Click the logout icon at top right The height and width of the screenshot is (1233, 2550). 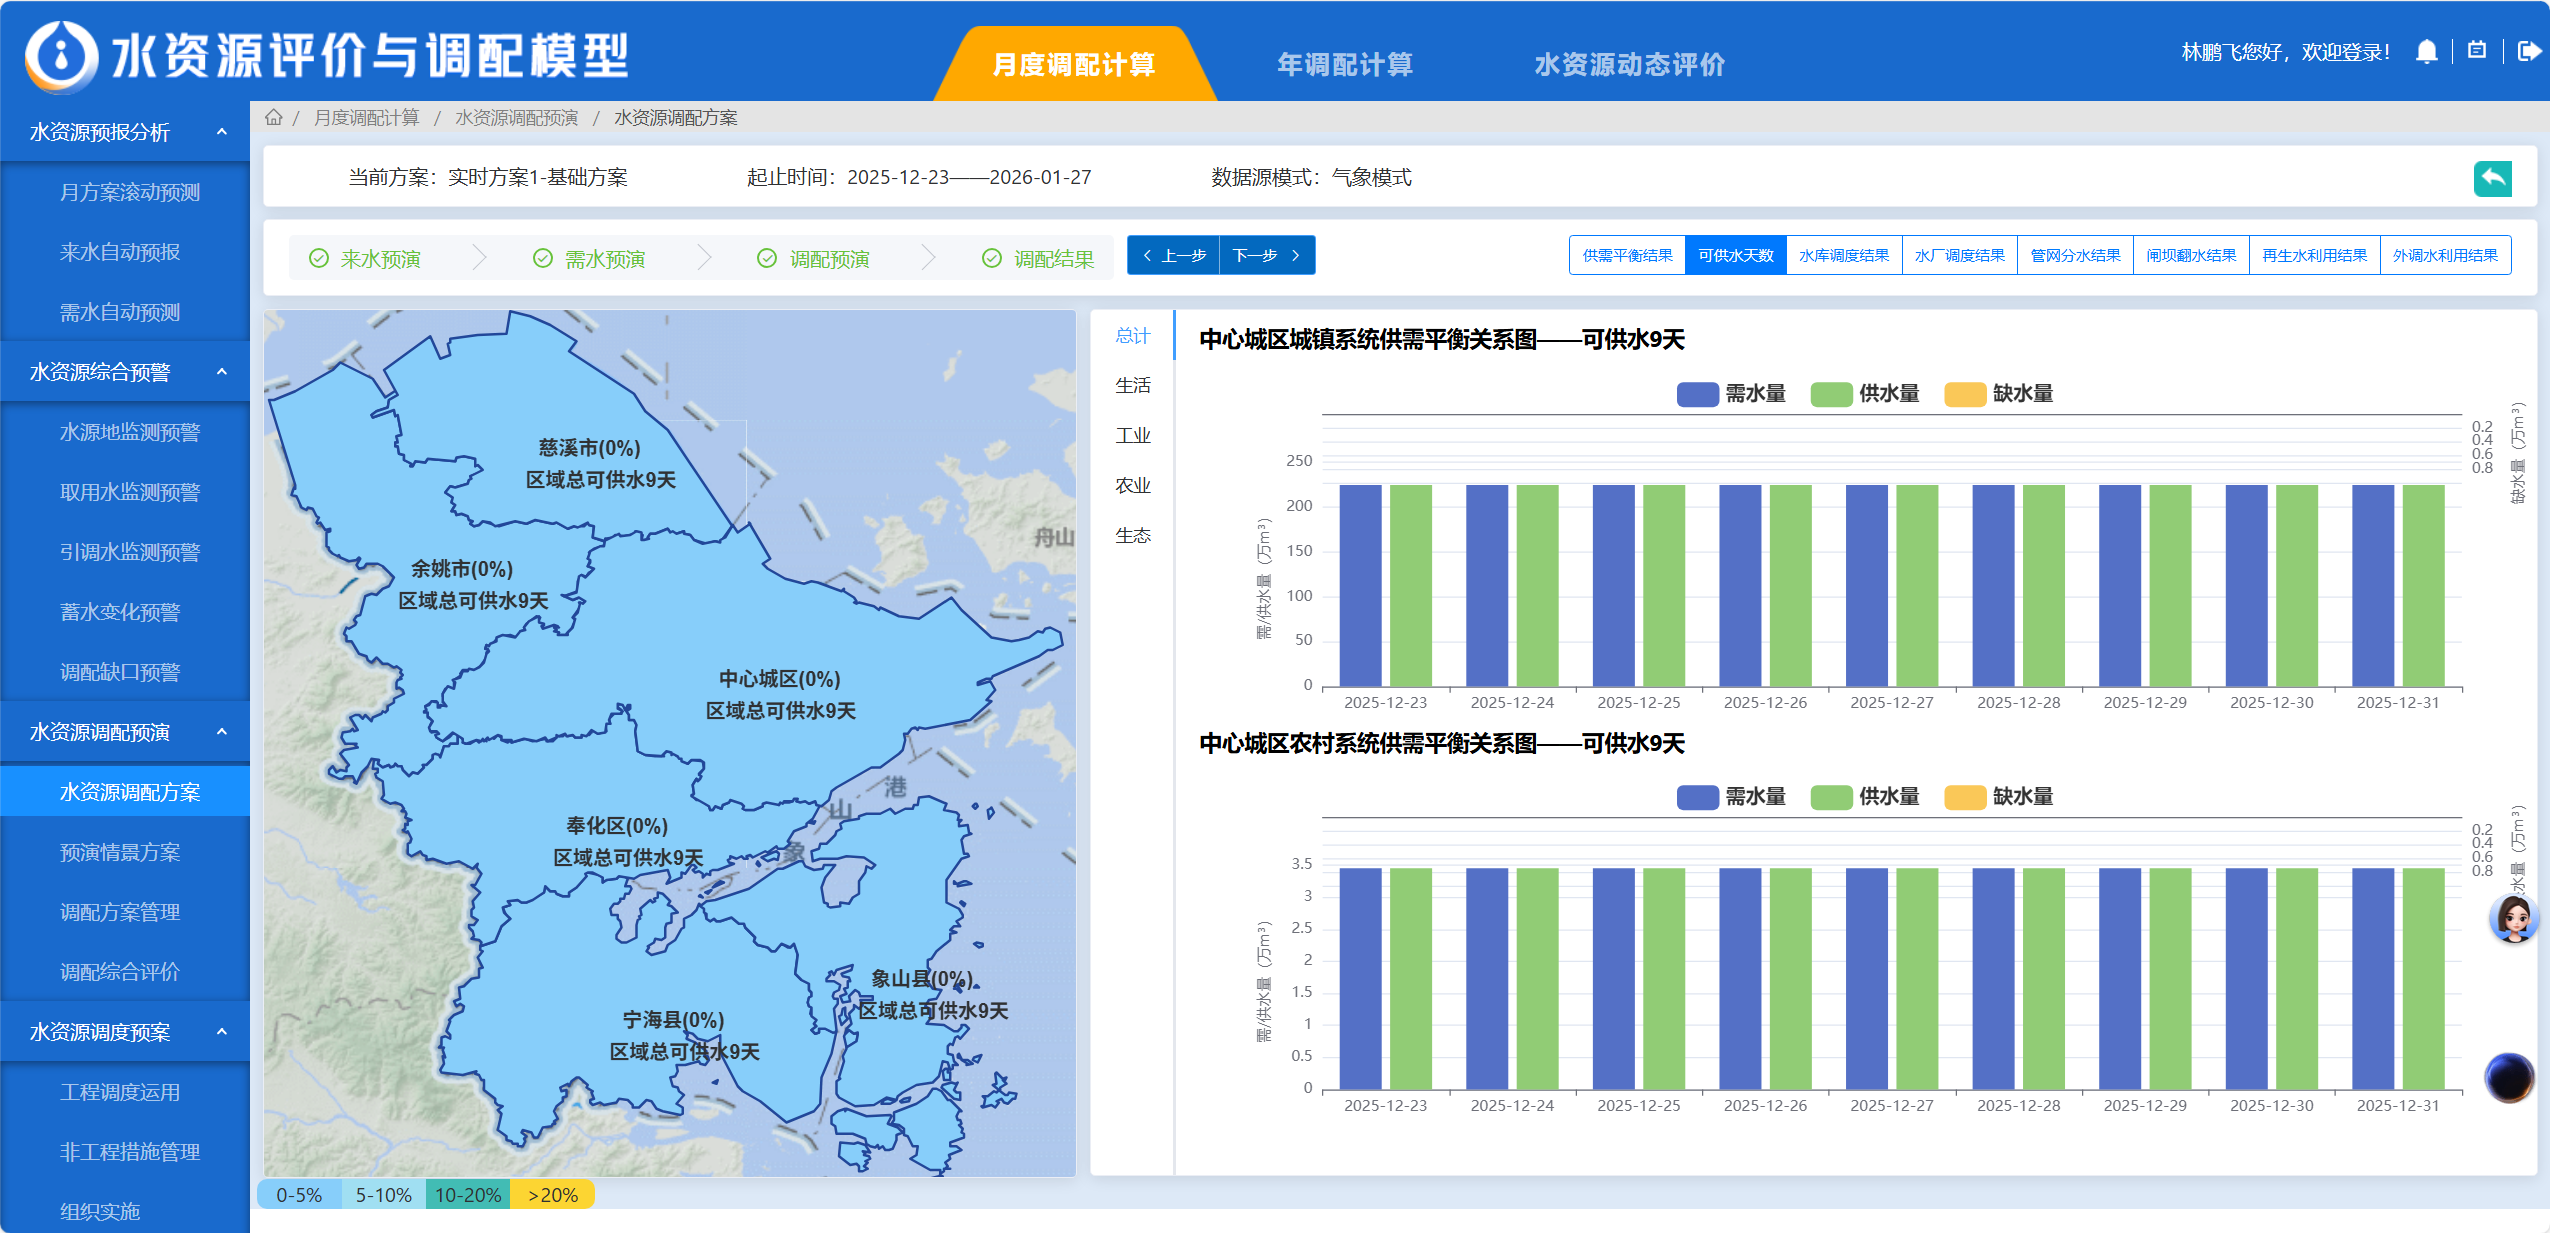(x=2528, y=51)
